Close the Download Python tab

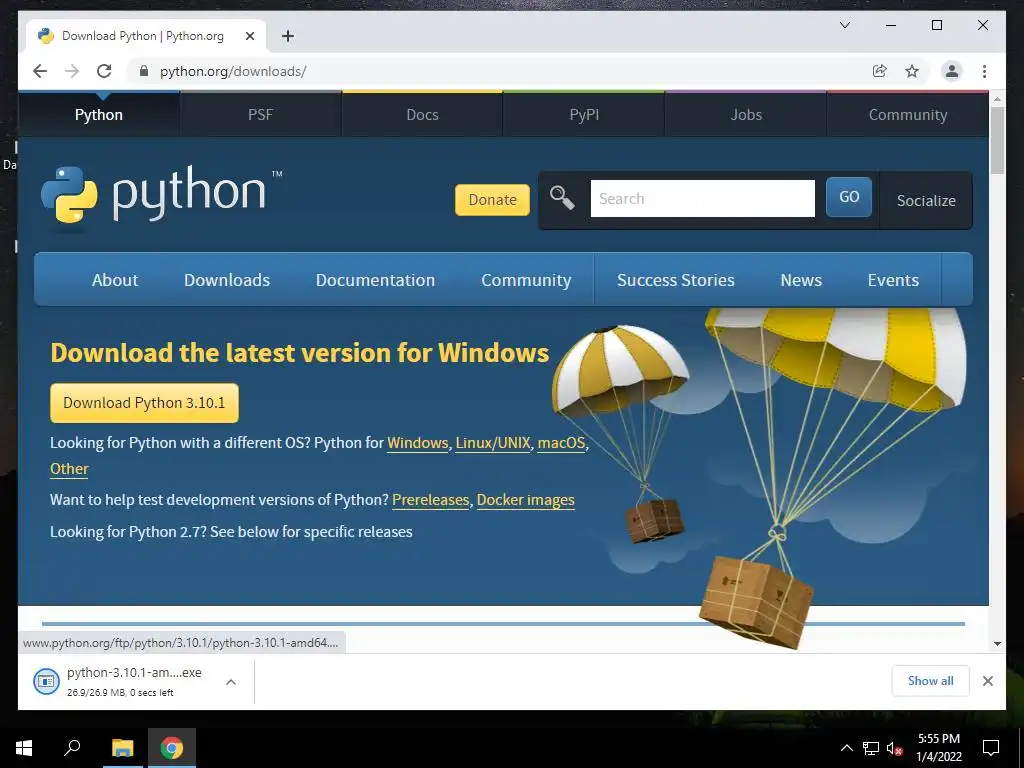249,36
